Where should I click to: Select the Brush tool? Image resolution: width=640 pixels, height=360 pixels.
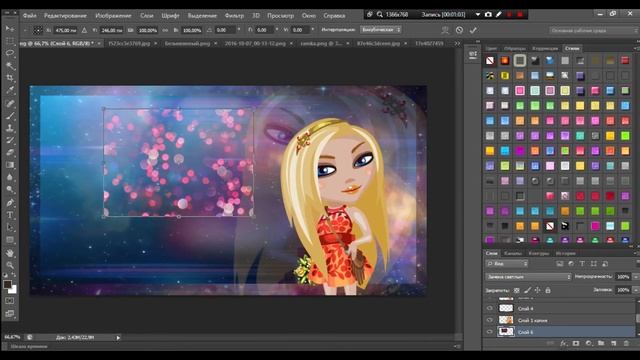(10, 116)
